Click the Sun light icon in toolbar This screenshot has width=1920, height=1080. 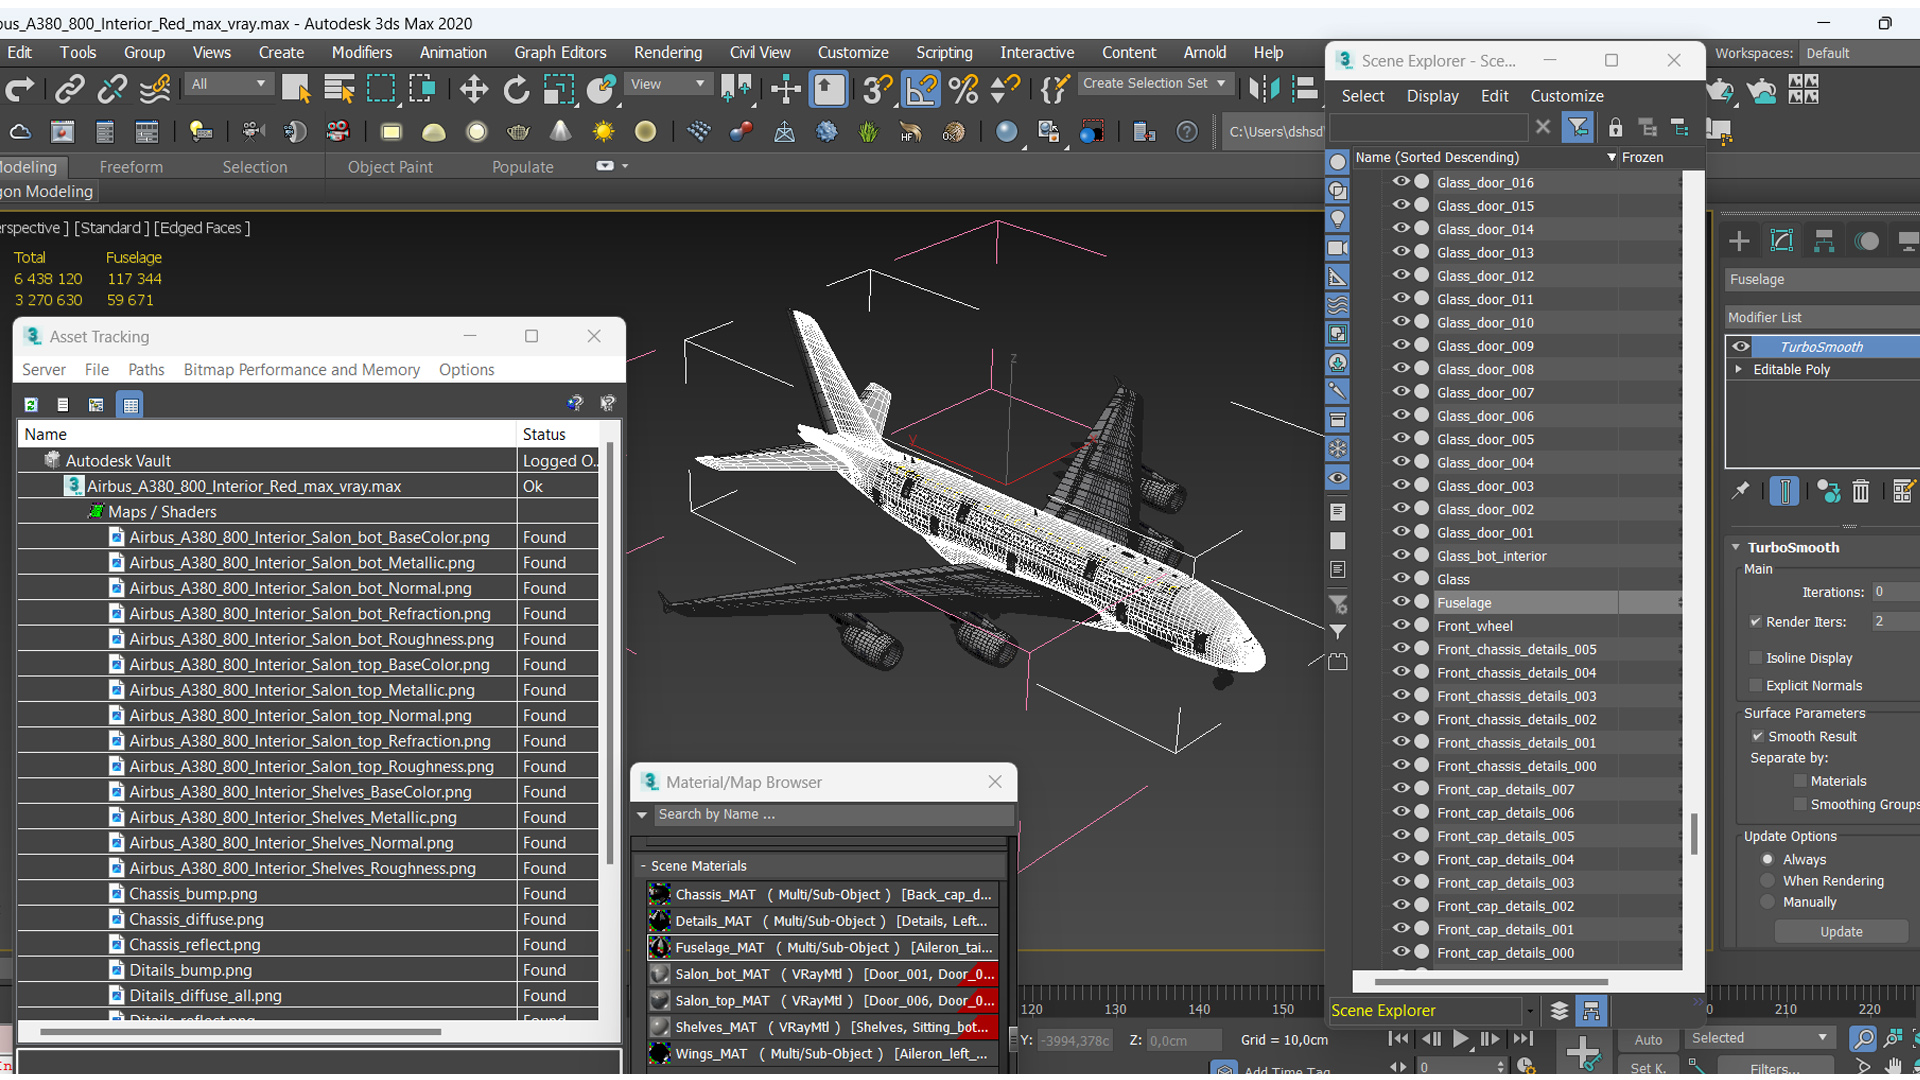(603, 132)
